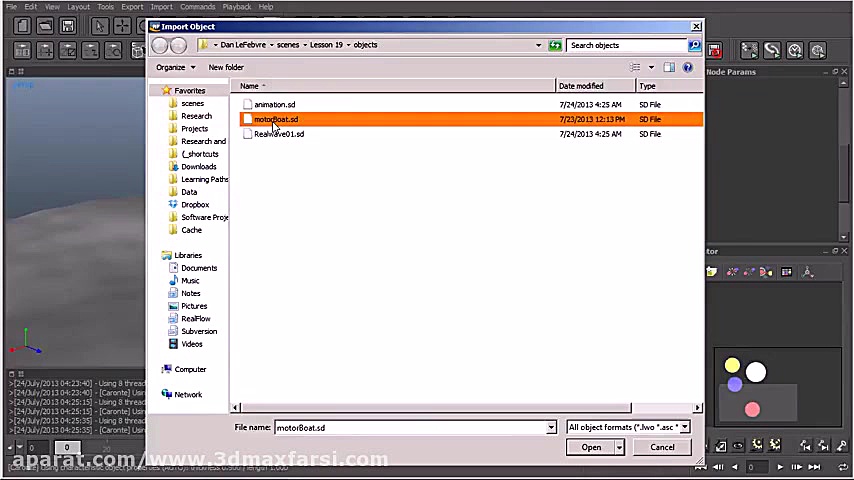The width and height of the screenshot is (854, 480).
Task: Click the layout icon with plus sign
Action: [45, 51]
